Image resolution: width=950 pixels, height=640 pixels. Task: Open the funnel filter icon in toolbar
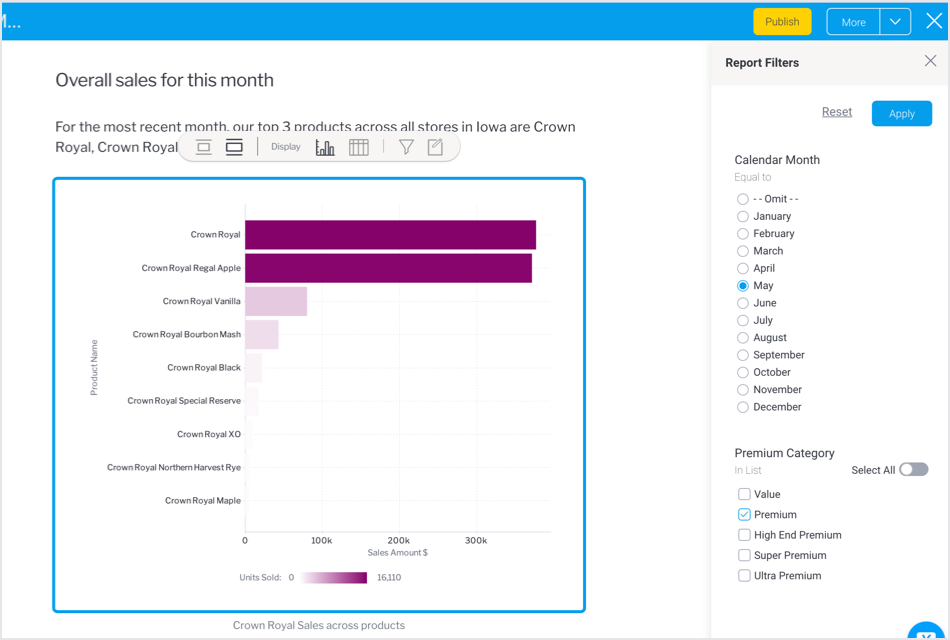tap(406, 147)
